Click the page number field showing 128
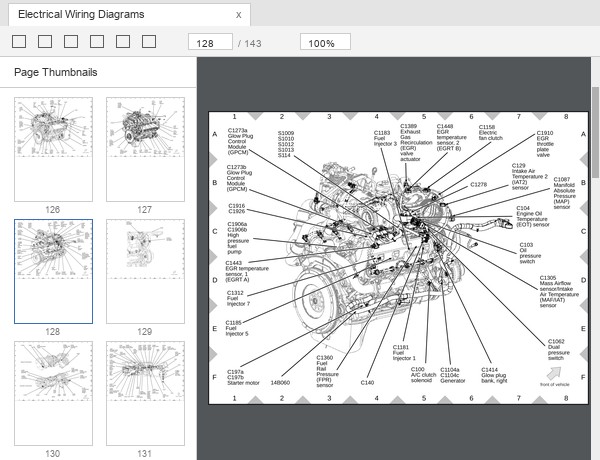The width and height of the screenshot is (600, 460). pos(210,42)
